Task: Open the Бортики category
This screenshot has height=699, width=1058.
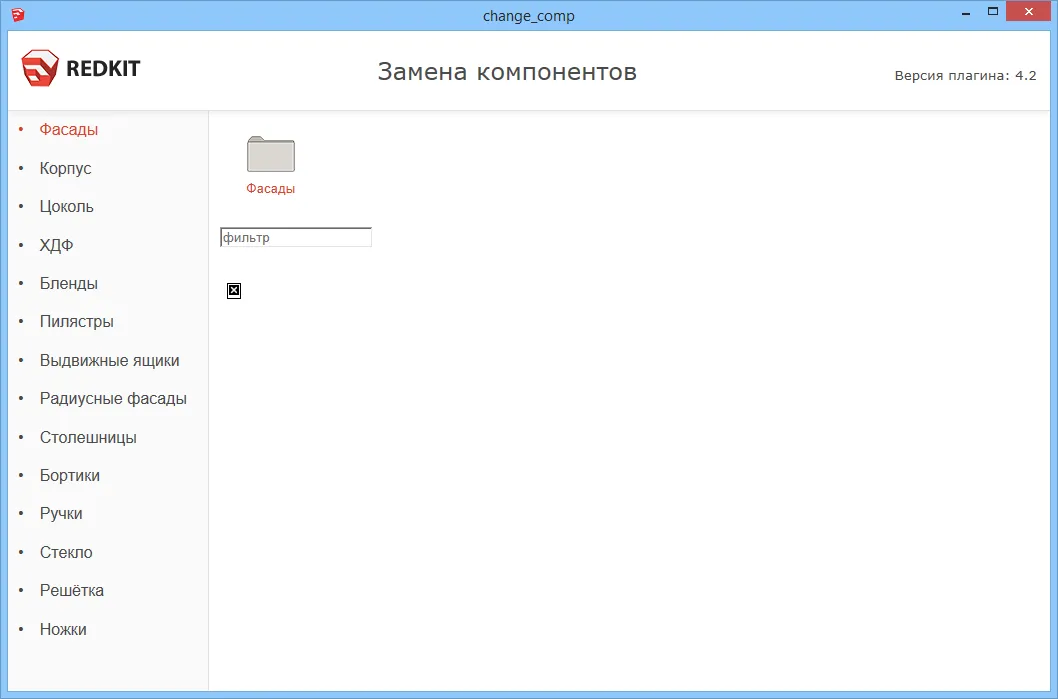Action: coord(69,475)
